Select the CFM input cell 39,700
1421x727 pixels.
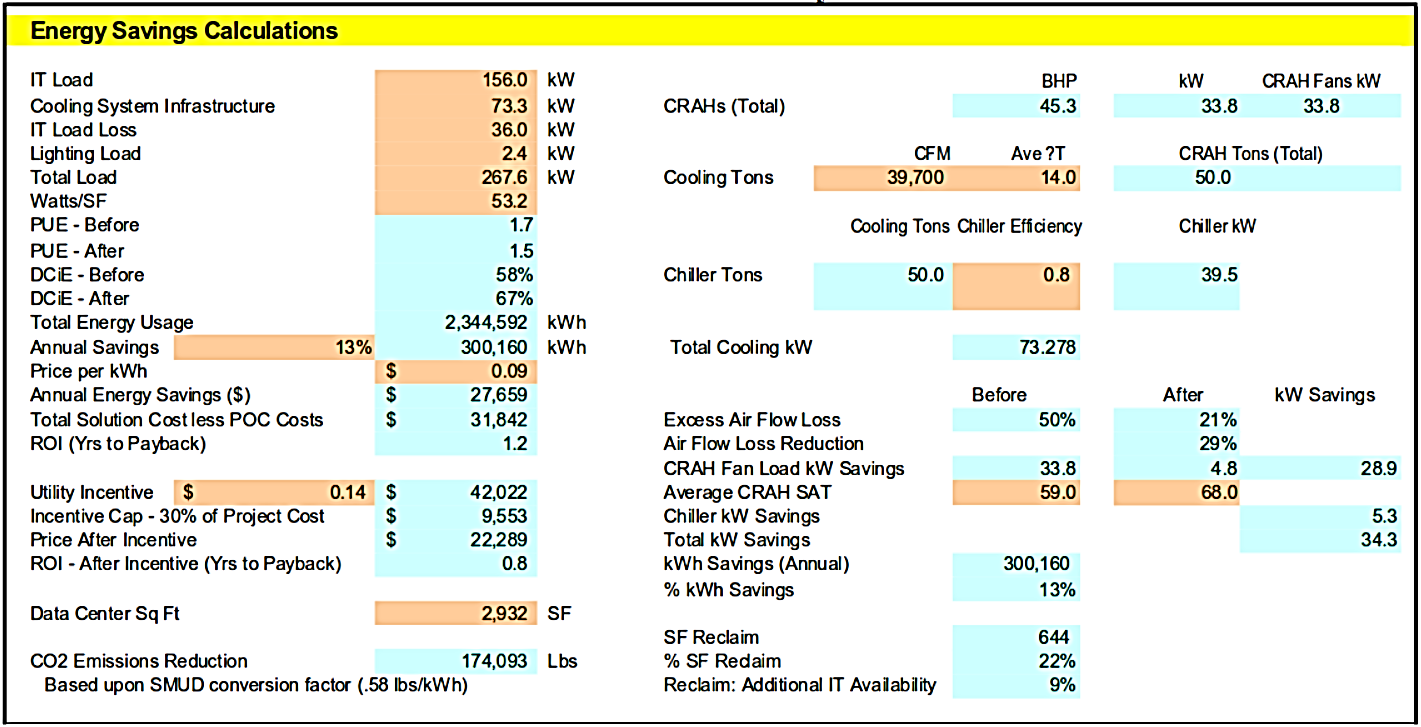(x=882, y=178)
